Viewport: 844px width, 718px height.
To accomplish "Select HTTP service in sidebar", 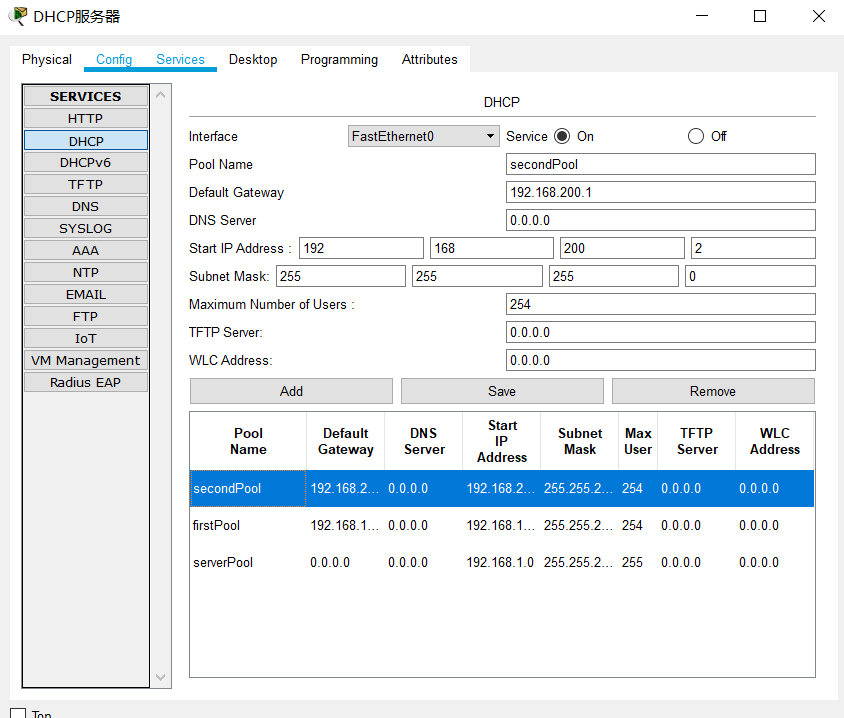I will click(x=86, y=118).
